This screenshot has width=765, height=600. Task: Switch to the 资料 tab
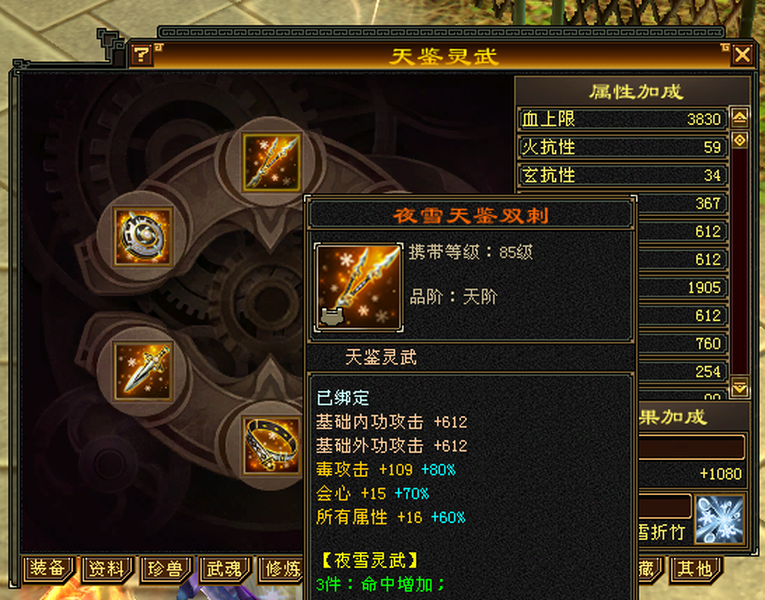107,569
